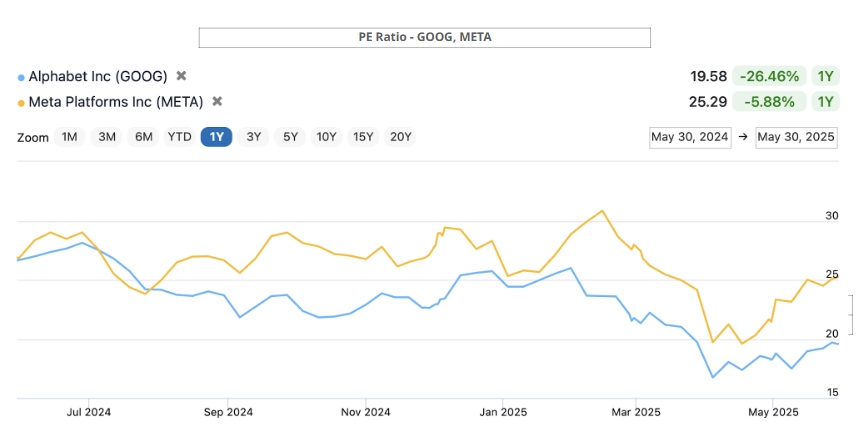Screen dimensions: 862x440
Task: Click the Sep 2024 x-axis label
Action: click(228, 412)
